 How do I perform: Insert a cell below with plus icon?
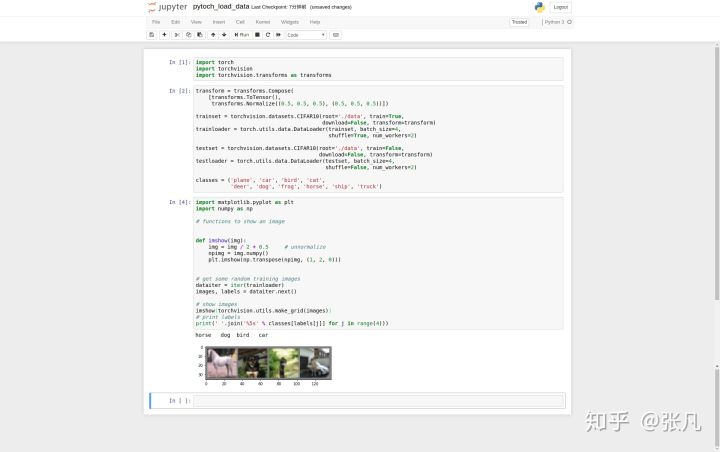point(164,35)
